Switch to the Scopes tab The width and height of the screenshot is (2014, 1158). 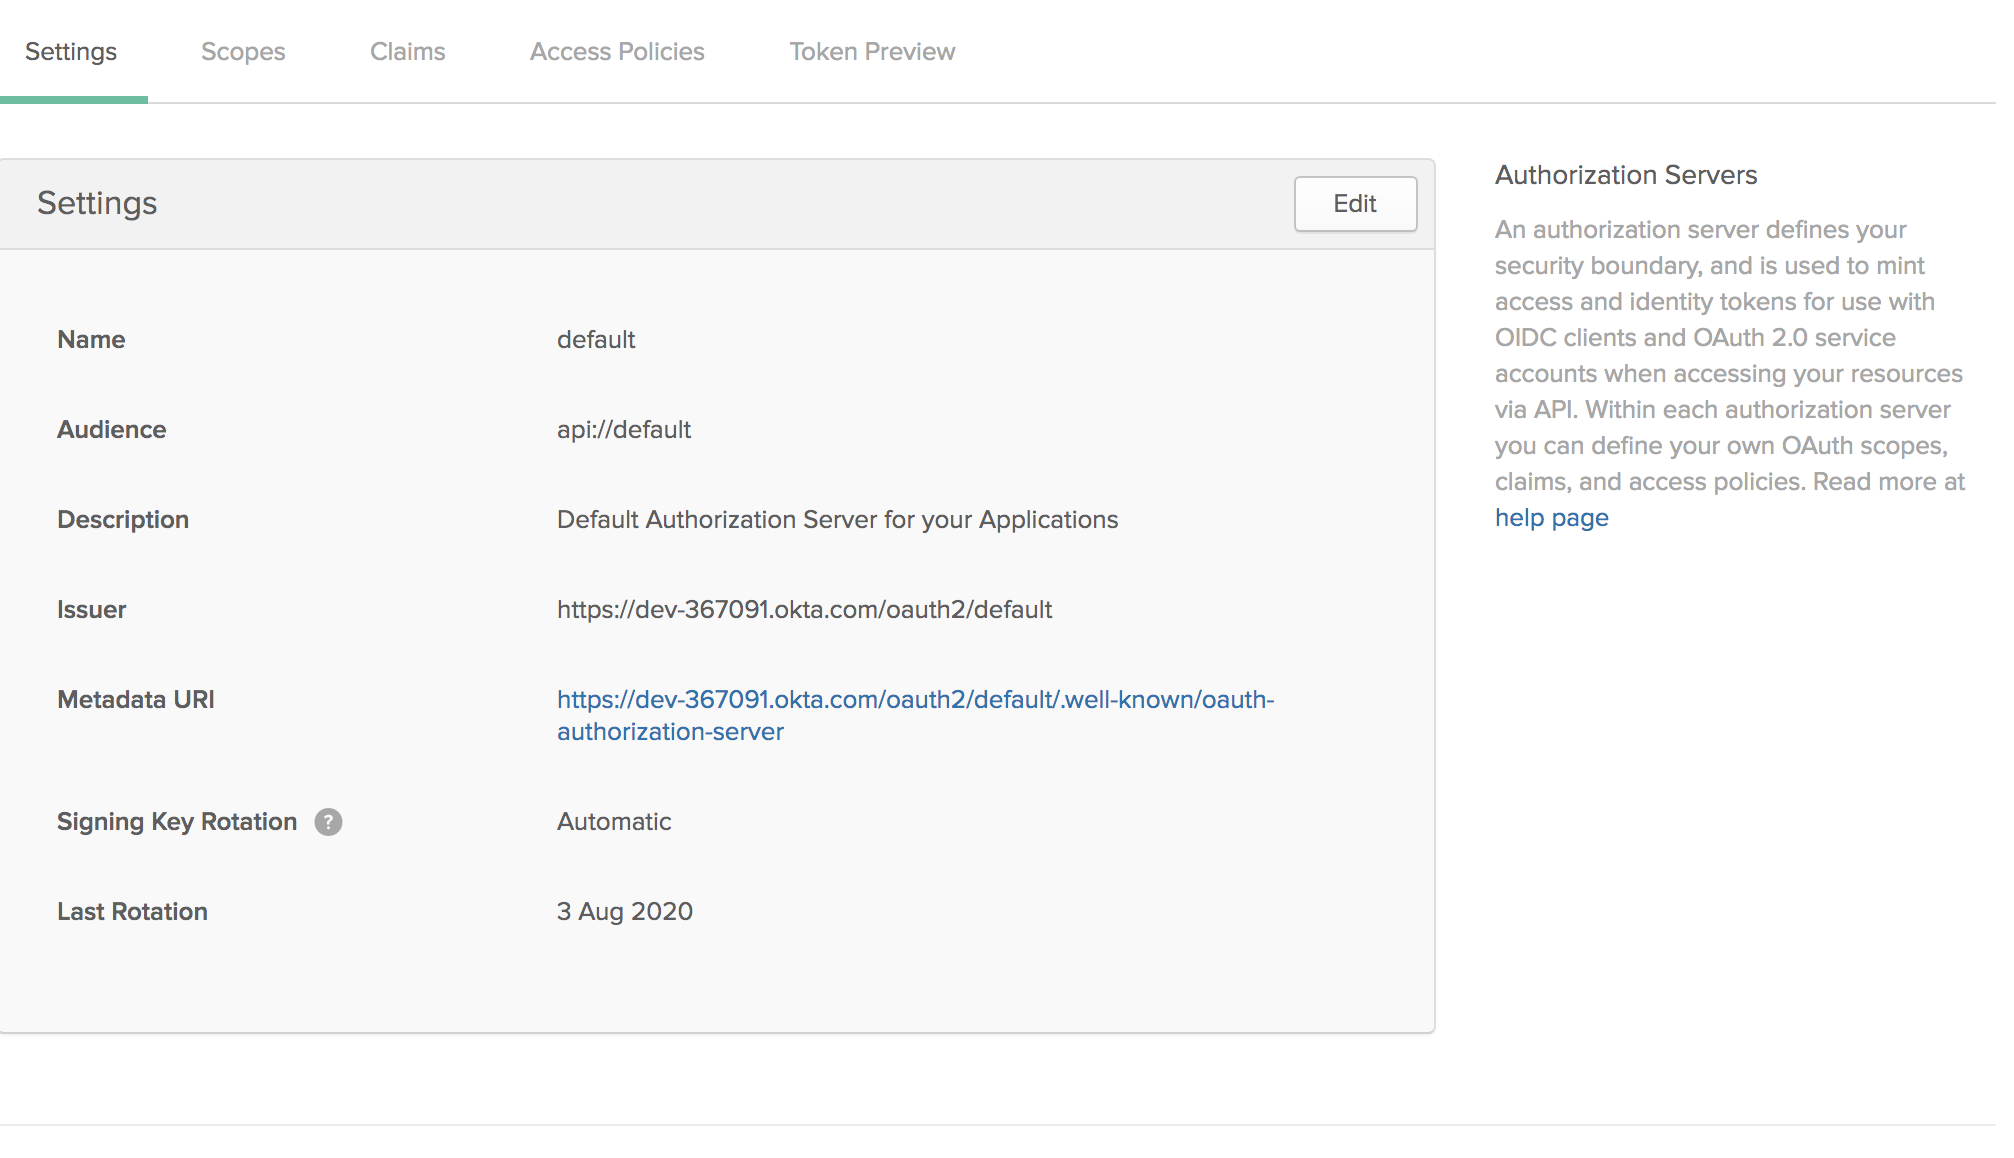(243, 52)
